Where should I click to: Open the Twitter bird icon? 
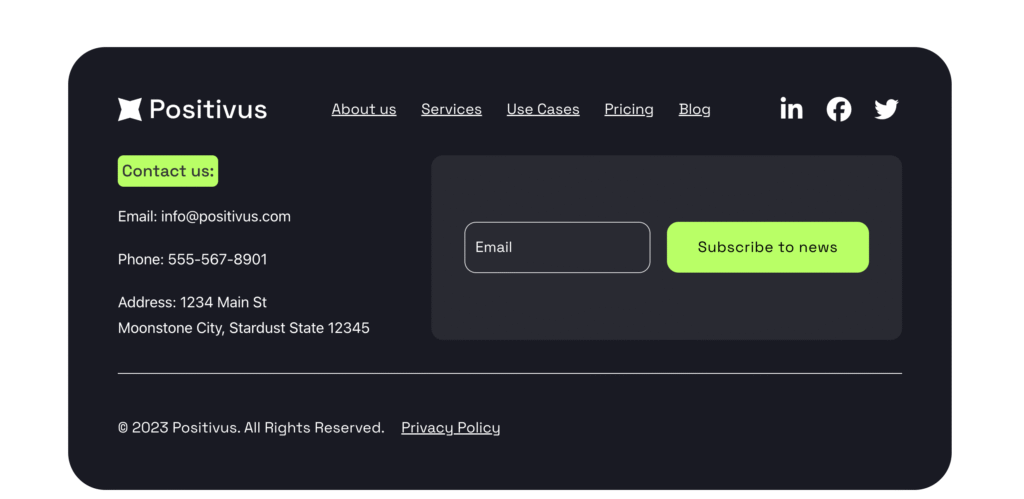tap(886, 109)
